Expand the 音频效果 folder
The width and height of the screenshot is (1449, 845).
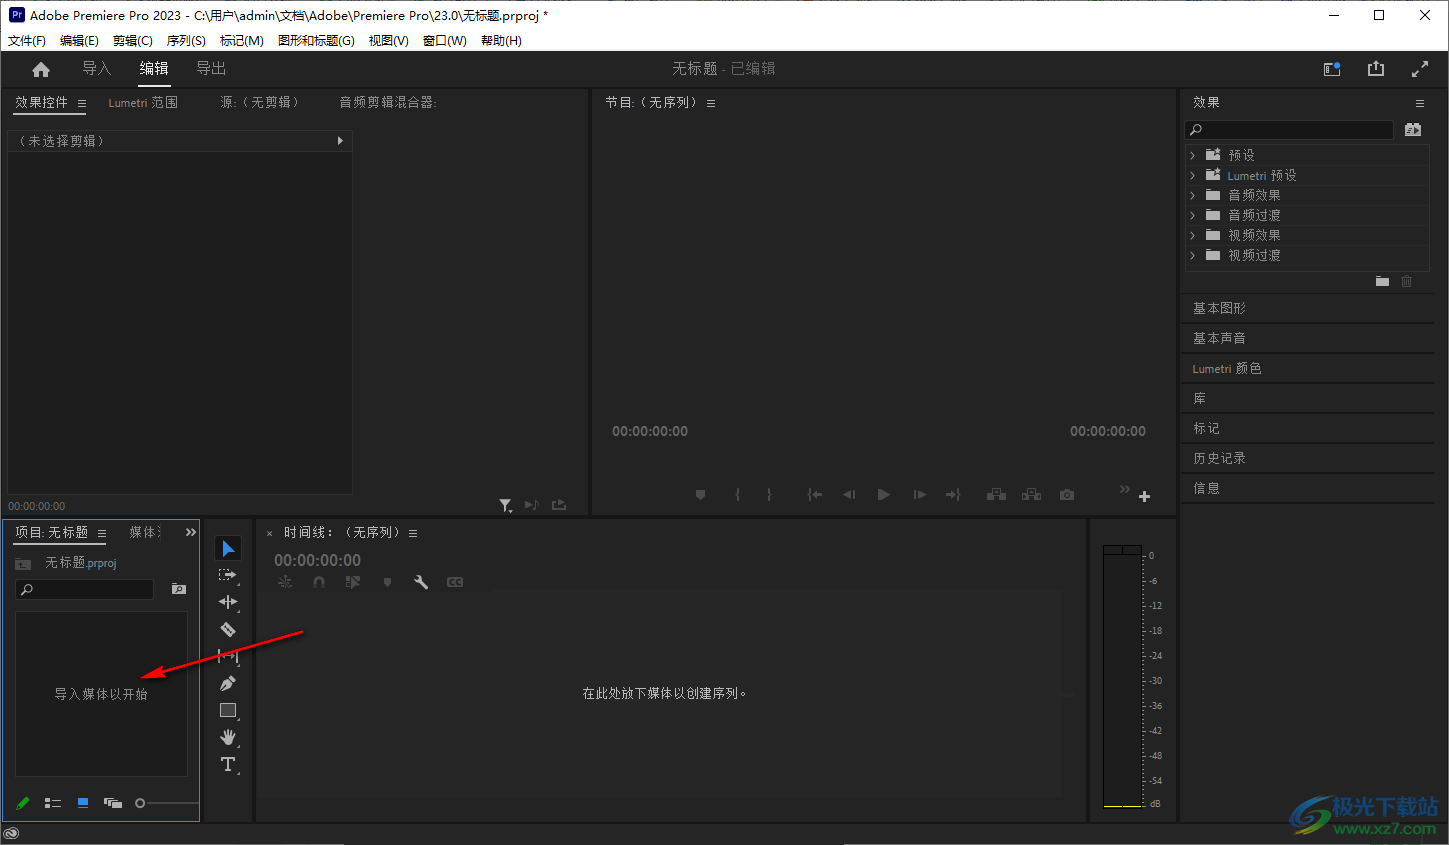(1192, 195)
